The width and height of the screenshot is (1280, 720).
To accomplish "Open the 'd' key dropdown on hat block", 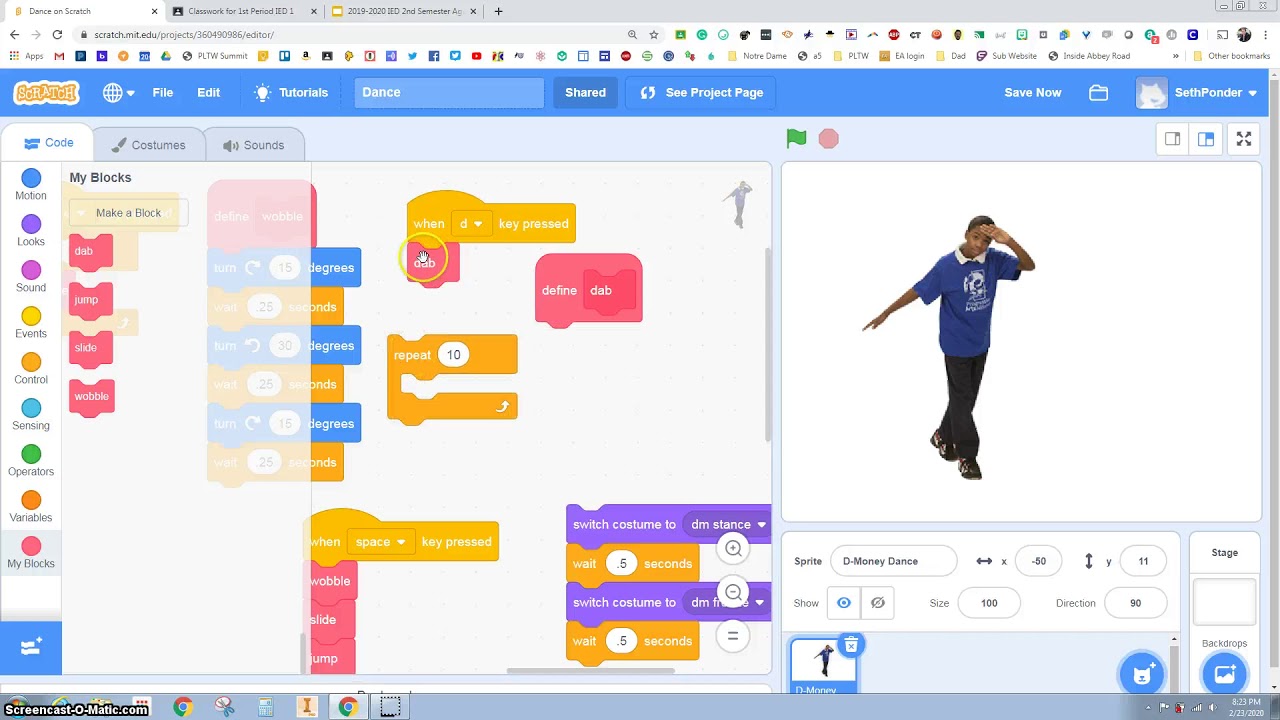I will [x=470, y=224].
